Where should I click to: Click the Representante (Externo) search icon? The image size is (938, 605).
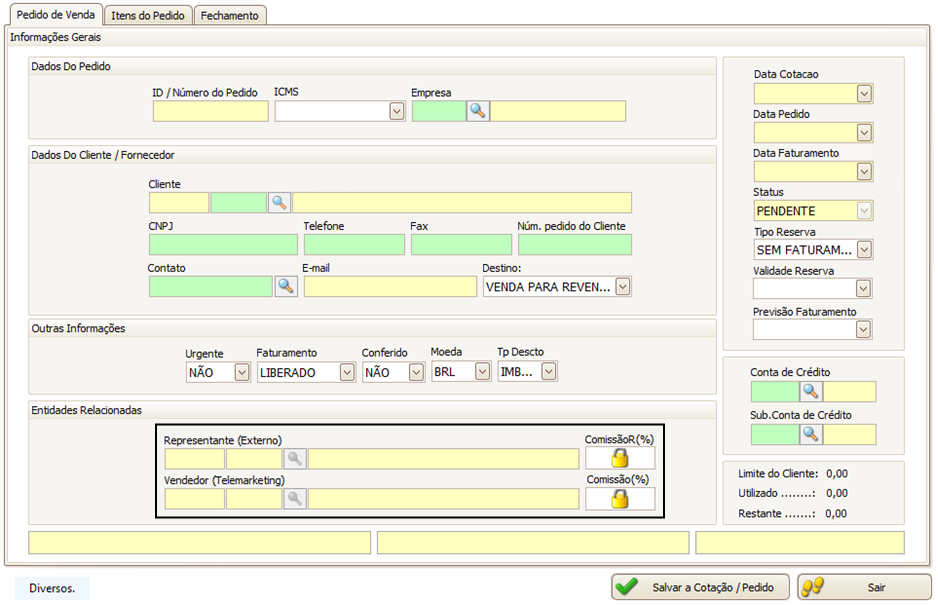[x=295, y=458]
